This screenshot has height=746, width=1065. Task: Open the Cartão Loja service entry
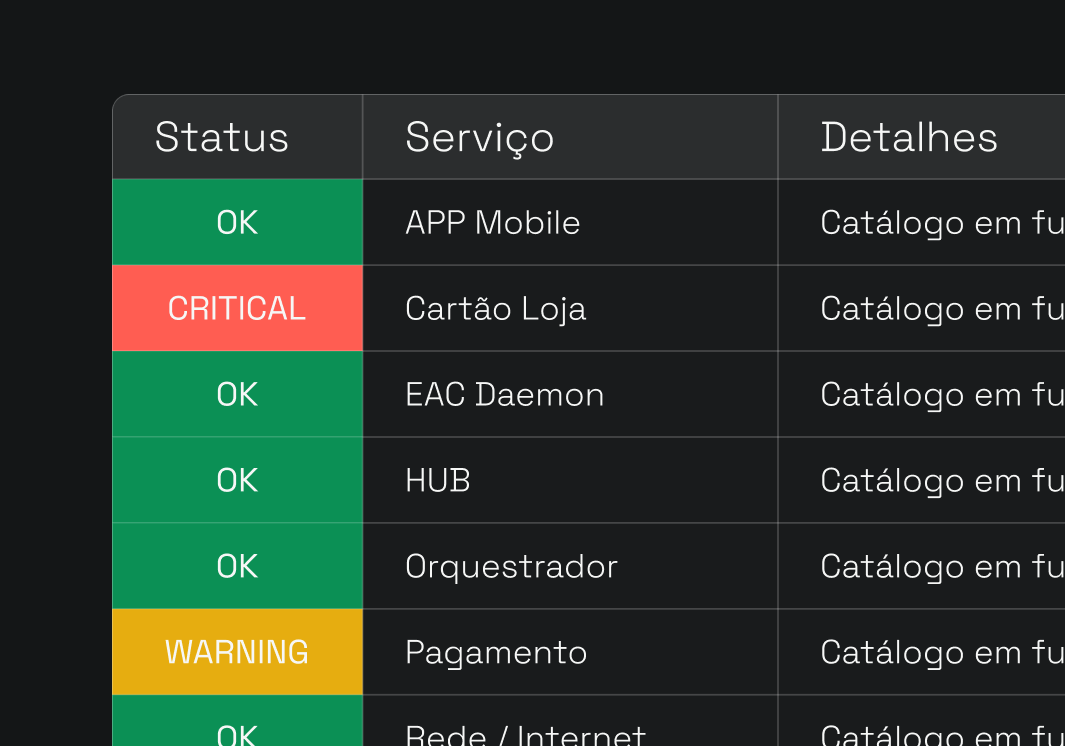click(x=495, y=308)
